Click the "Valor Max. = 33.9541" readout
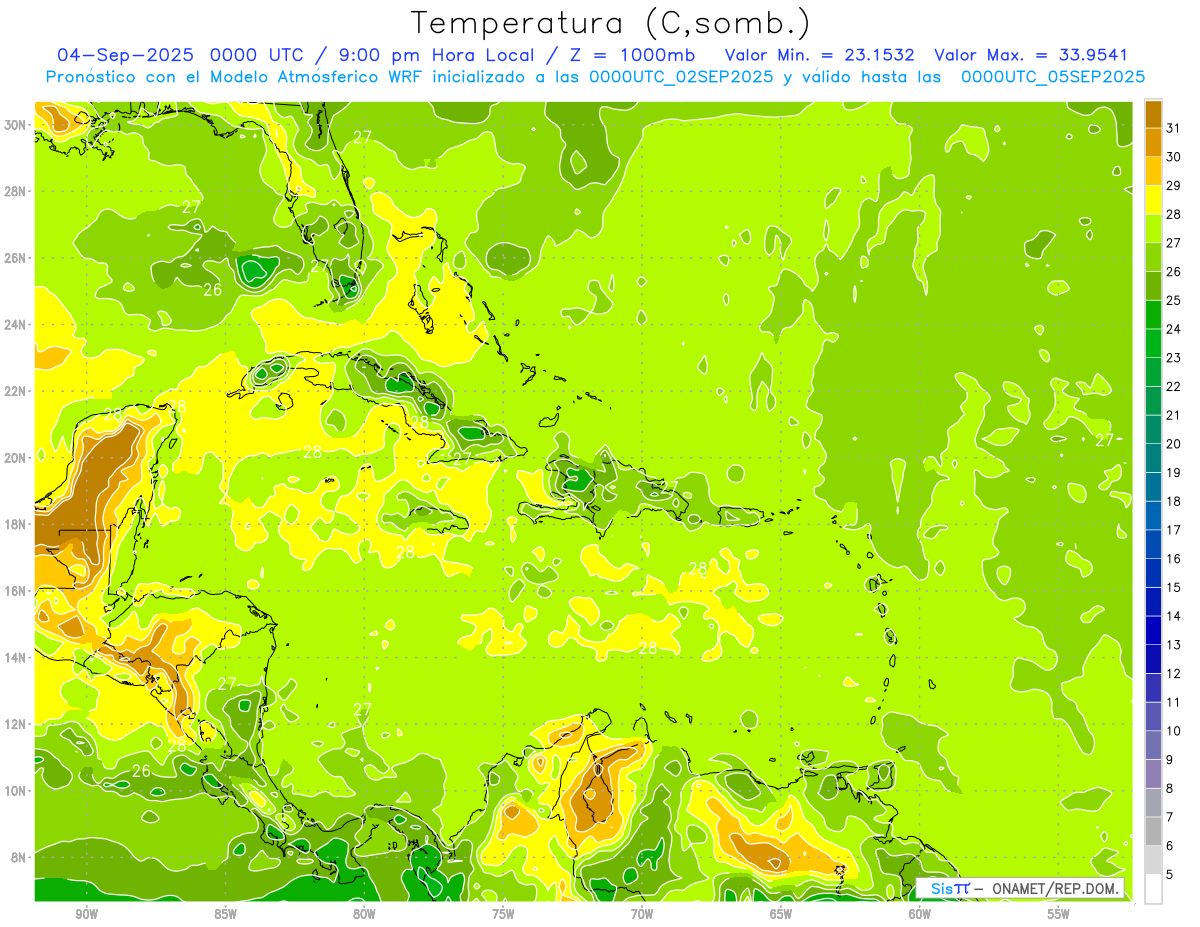1200x927 pixels. coord(1031,55)
